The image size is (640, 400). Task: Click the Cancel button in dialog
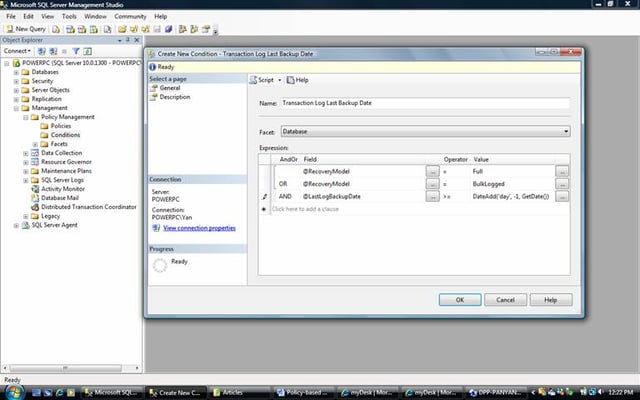[505, 300]
